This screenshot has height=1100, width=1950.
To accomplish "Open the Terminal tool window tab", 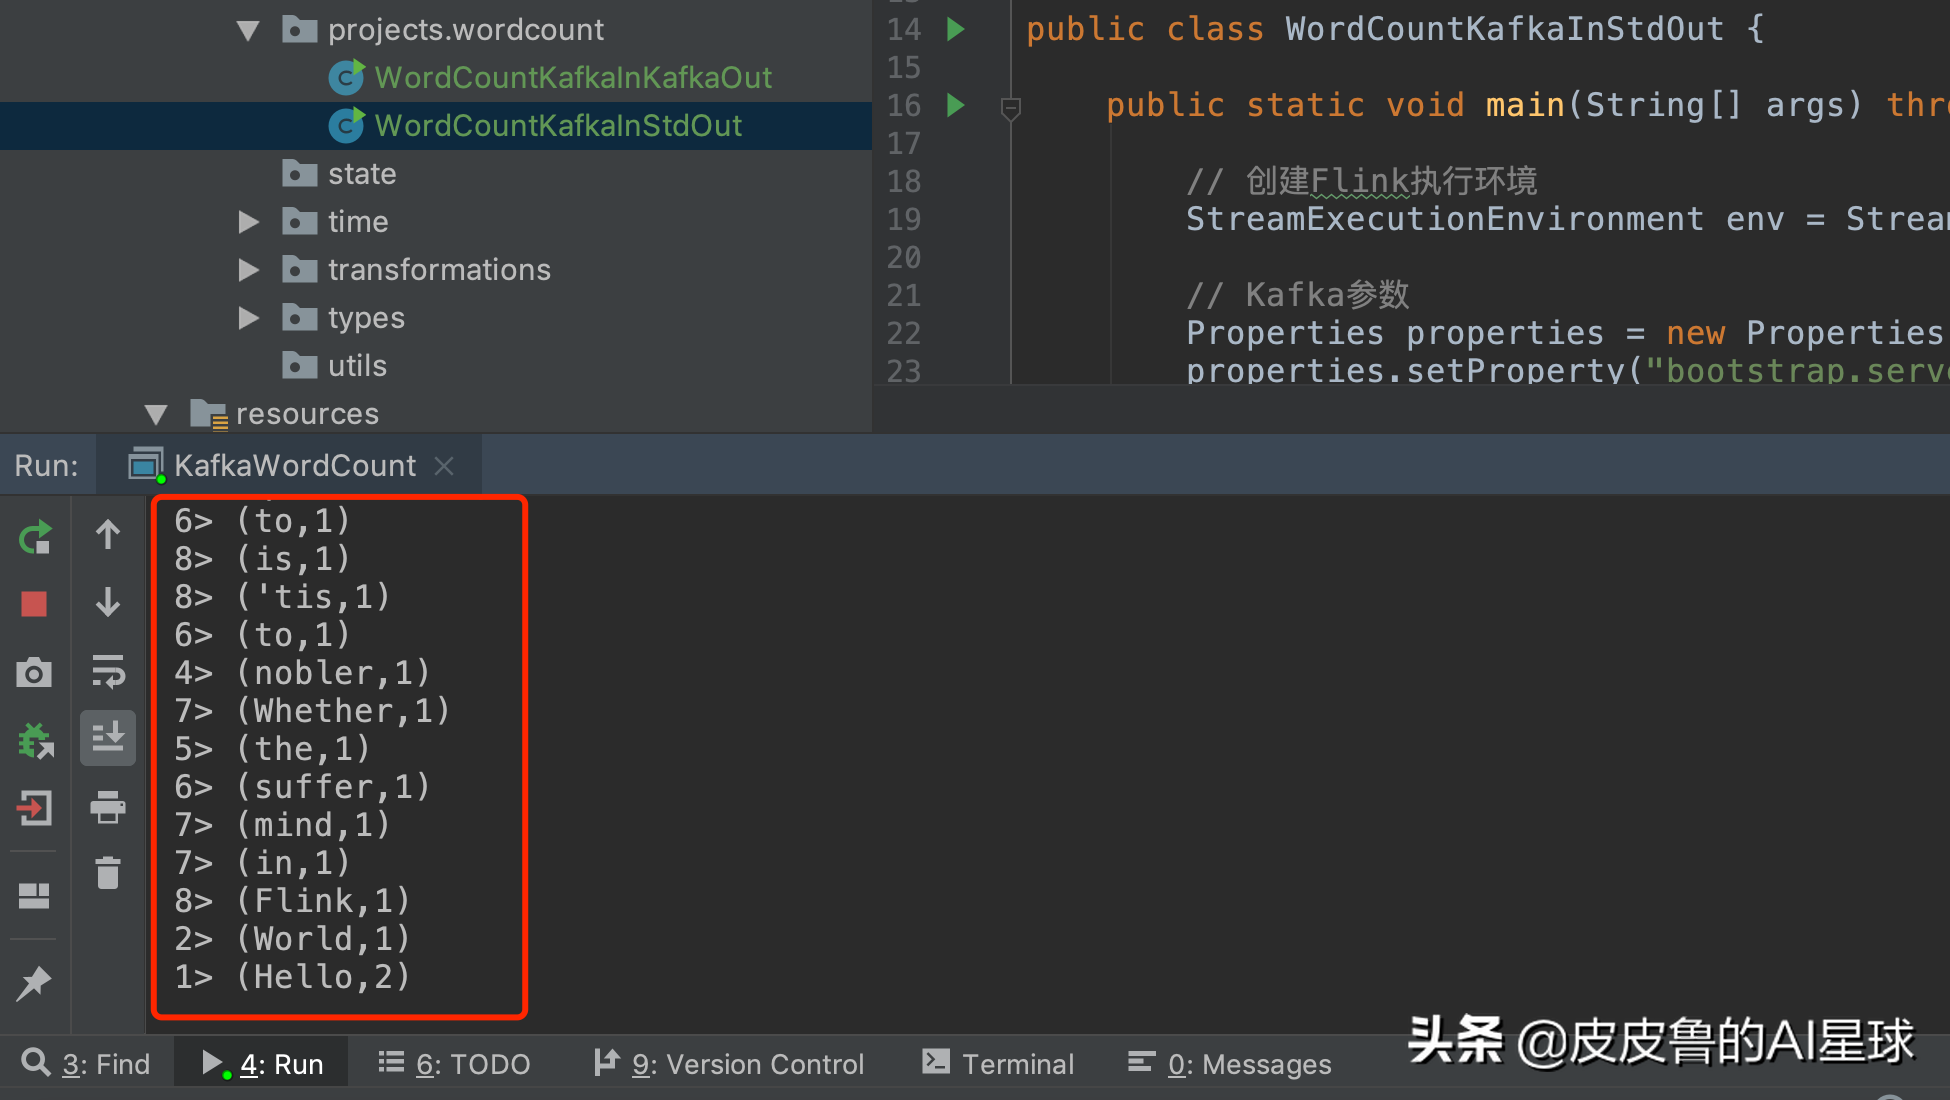I will pyautogui.click(x=998, y=1064).
